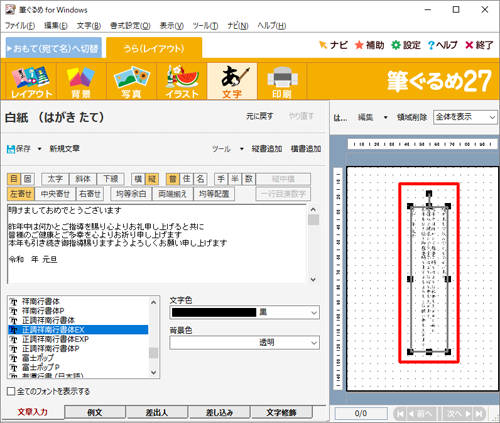Click font icon beside 富士ポップ

[13, 358]
